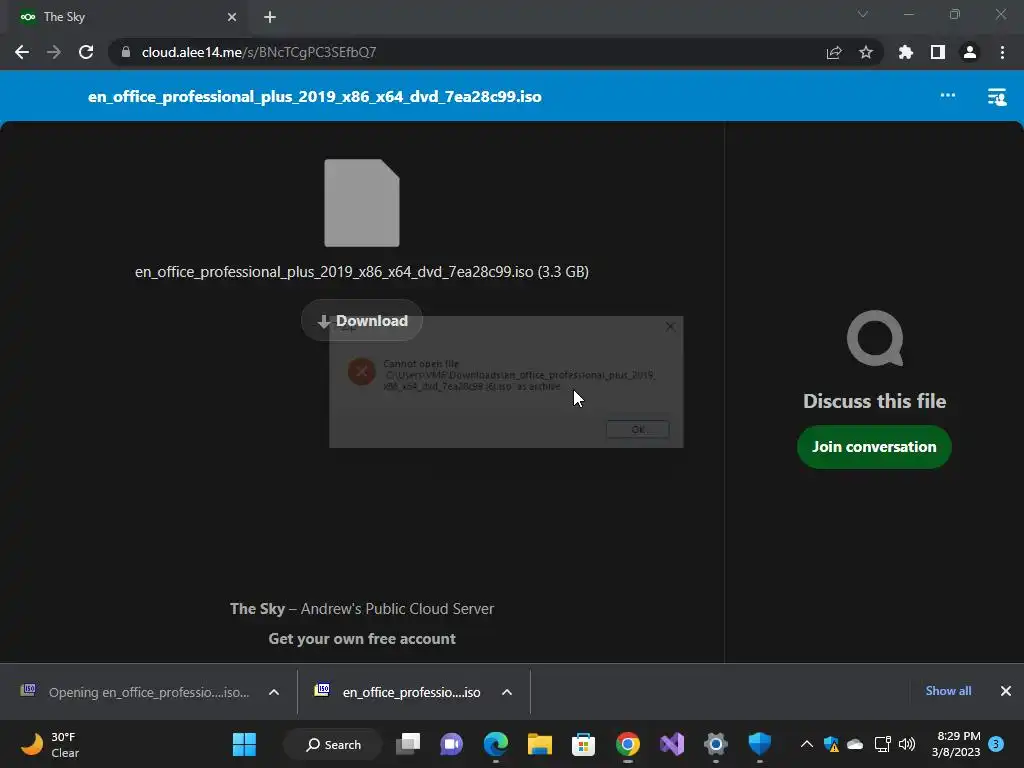Click the OneDrive cloud tray icon

[x=855, y=744]
